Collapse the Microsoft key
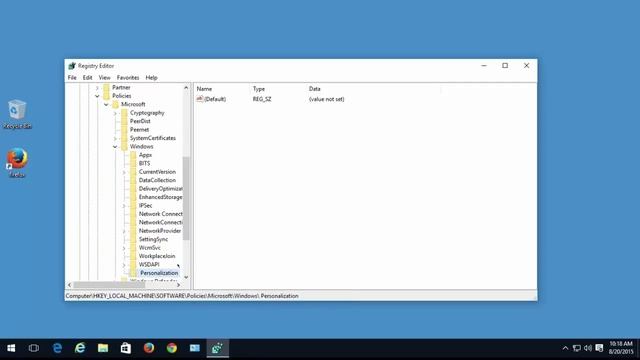 [106, 104]
